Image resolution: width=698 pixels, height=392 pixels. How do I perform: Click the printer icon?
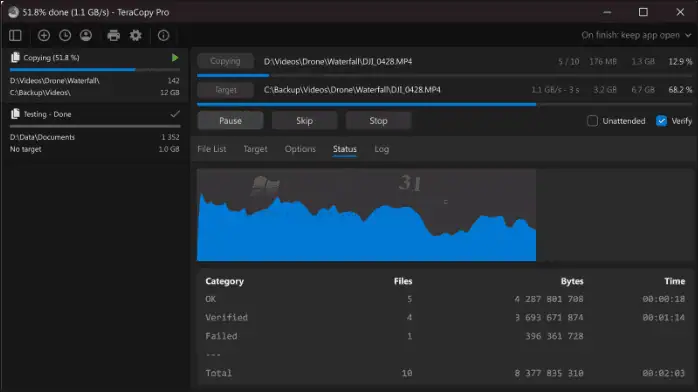pyautogui.click(x=114, y=35)
